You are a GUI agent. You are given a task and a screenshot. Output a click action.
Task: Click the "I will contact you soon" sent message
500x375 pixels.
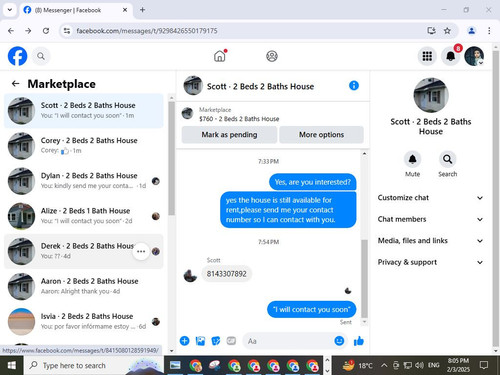[x=311, y=309]
